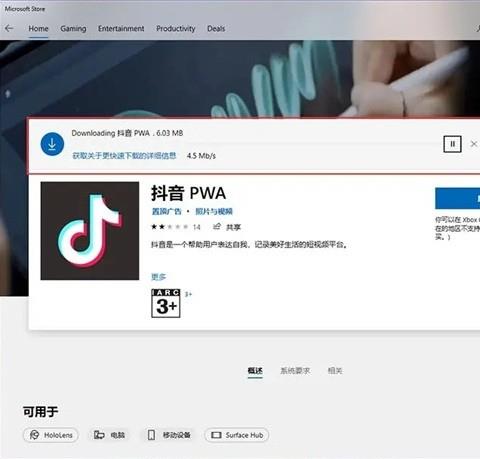Open the TikTok app logo image

(90, 231)
